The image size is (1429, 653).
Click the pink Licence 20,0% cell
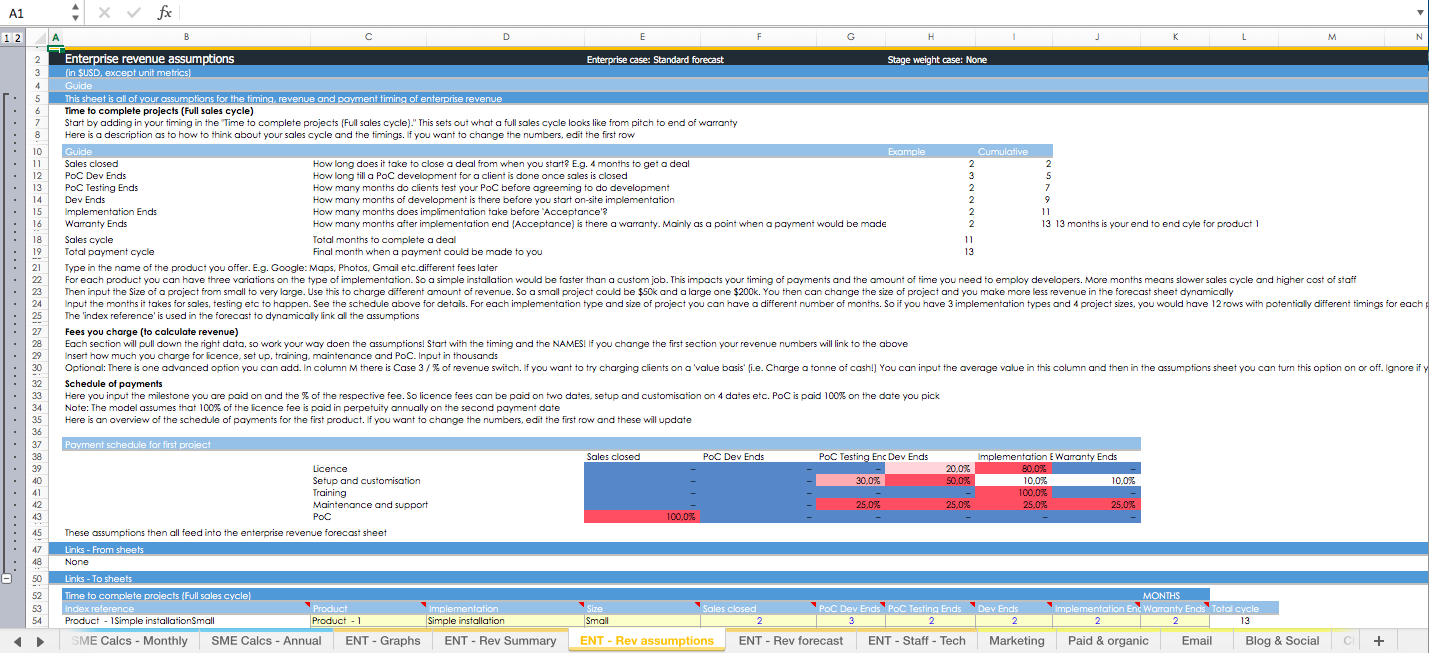[x=930, y=468]
